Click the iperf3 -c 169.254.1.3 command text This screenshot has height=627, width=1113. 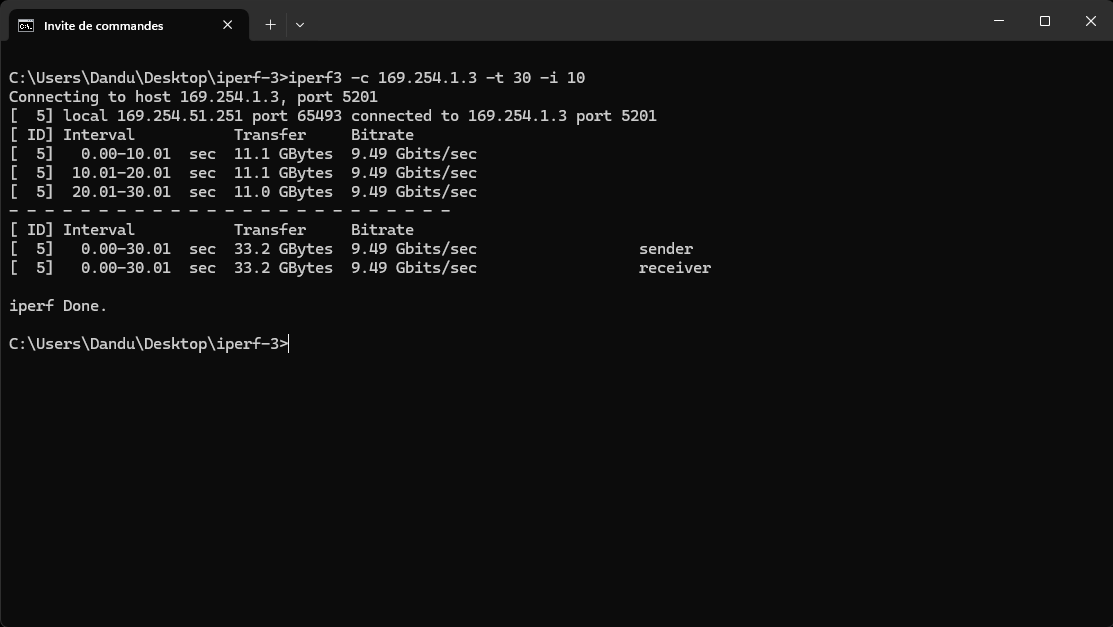(437, 77)
